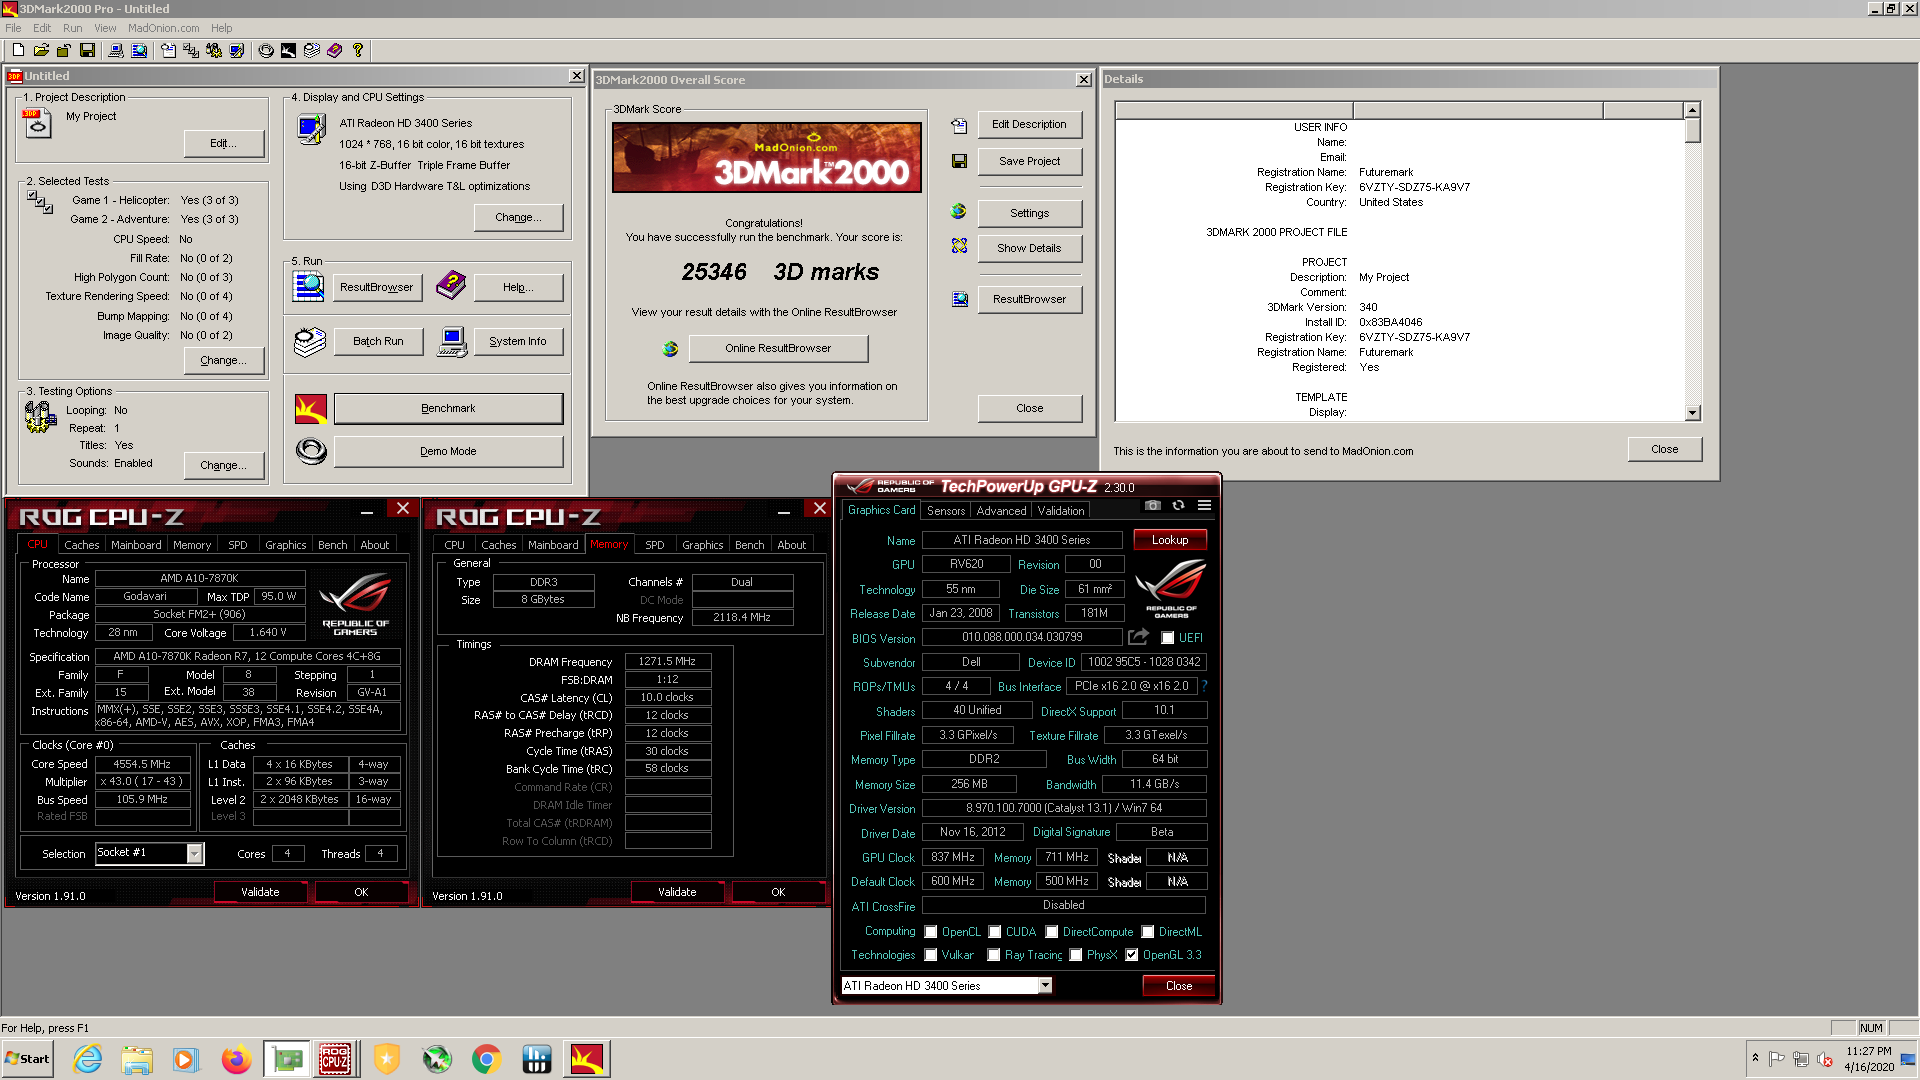Open the SPD tab in right CPU-Z window
This screenshot has height=1080, width=1920.
655,545
